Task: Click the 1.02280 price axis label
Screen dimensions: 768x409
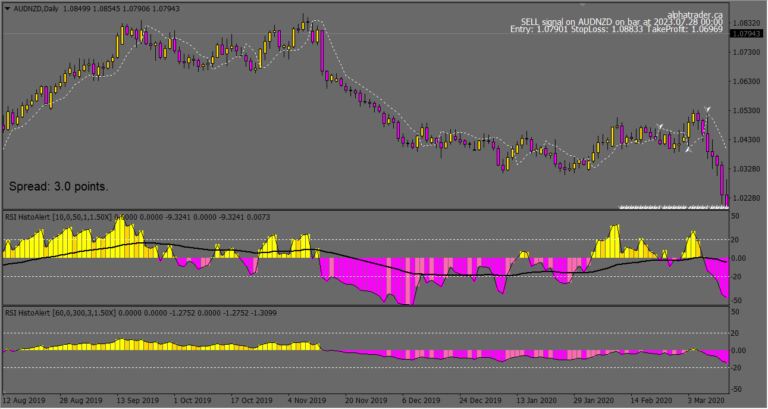Action: pyautogui.click(x=746, y=198)
